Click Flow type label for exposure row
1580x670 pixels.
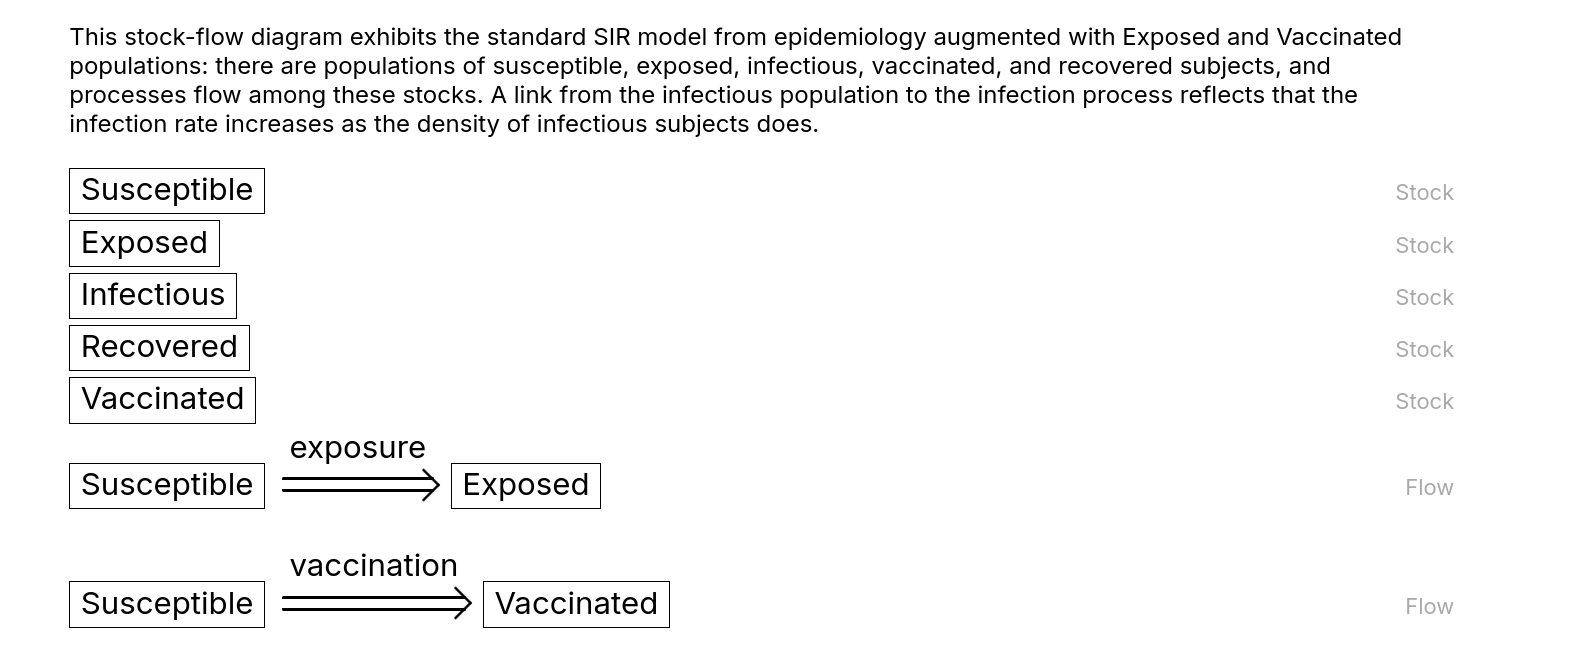click(1429, 487)
